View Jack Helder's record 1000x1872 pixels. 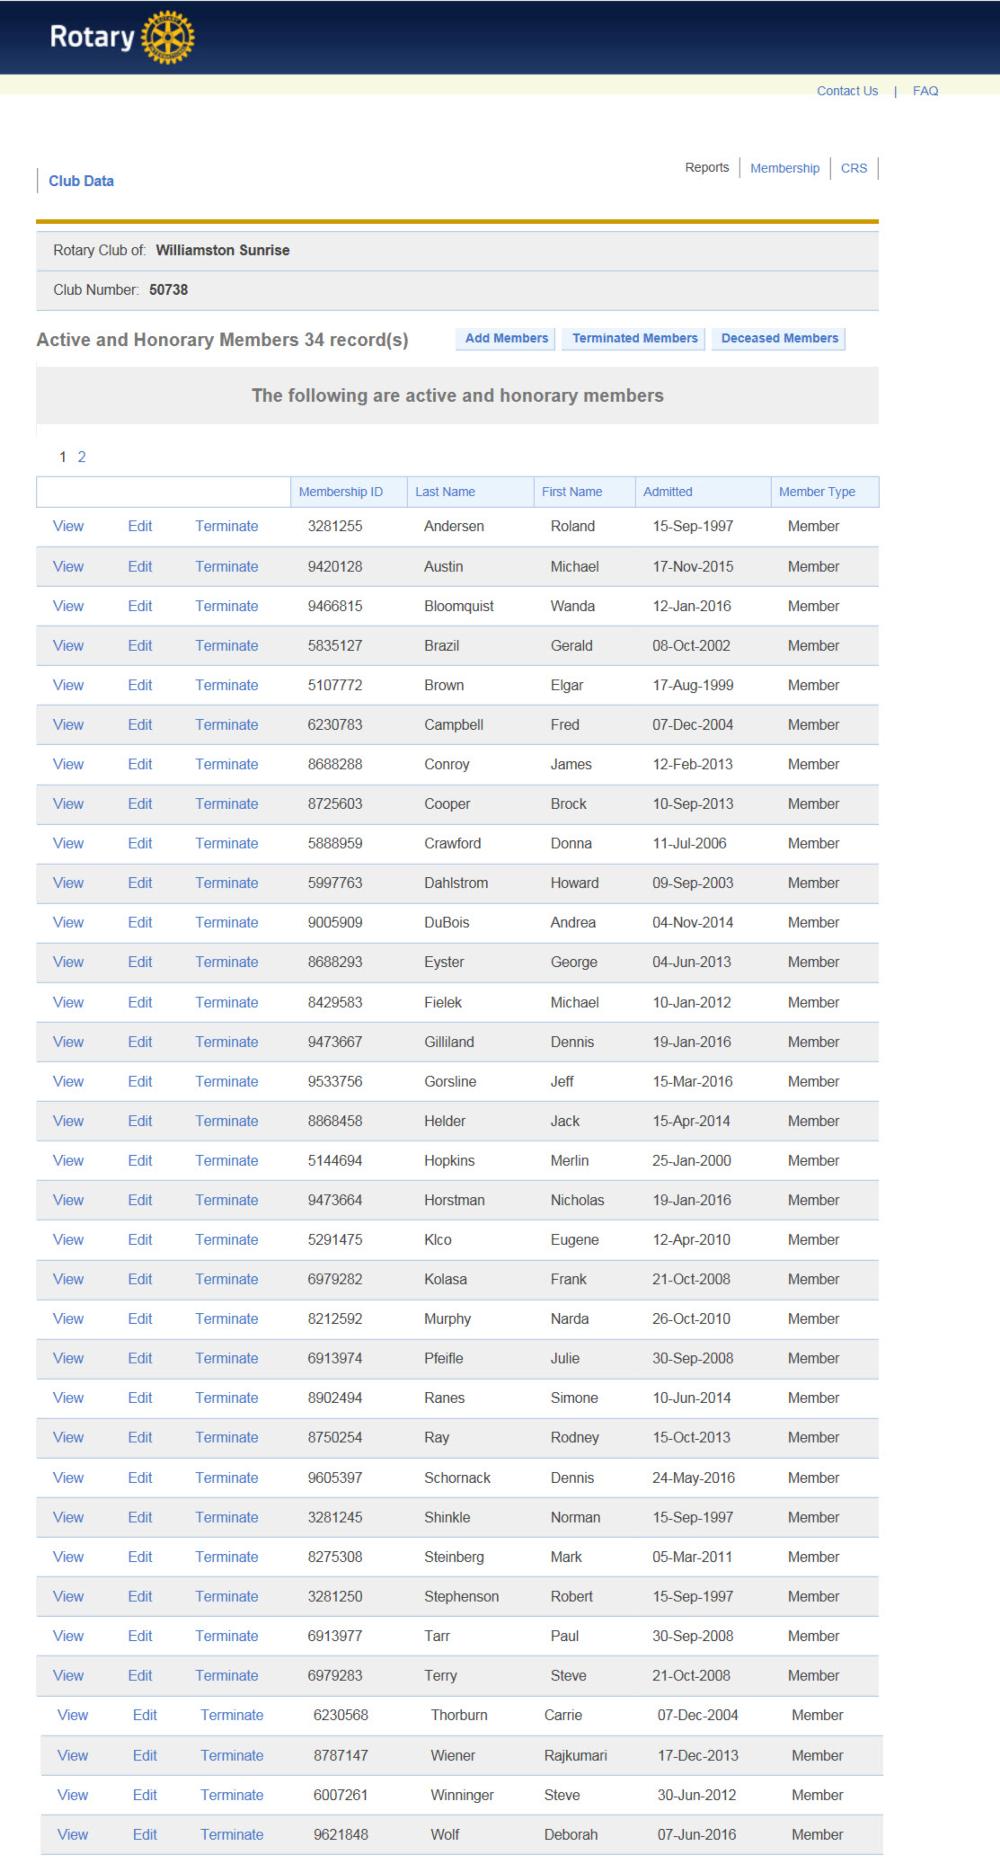(x=68, y=1121)
